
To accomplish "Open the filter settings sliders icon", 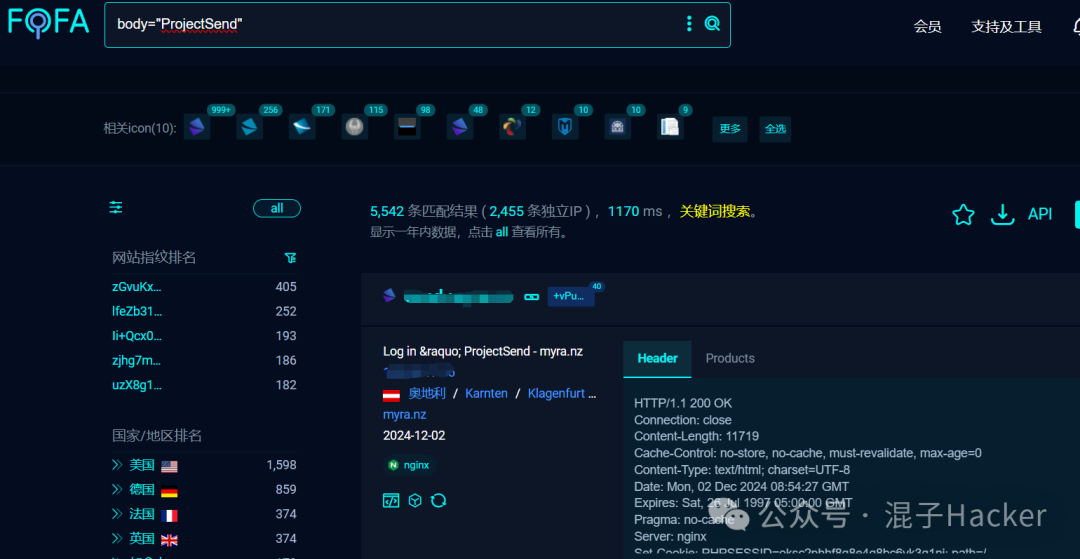I will [x=116, y=207].
